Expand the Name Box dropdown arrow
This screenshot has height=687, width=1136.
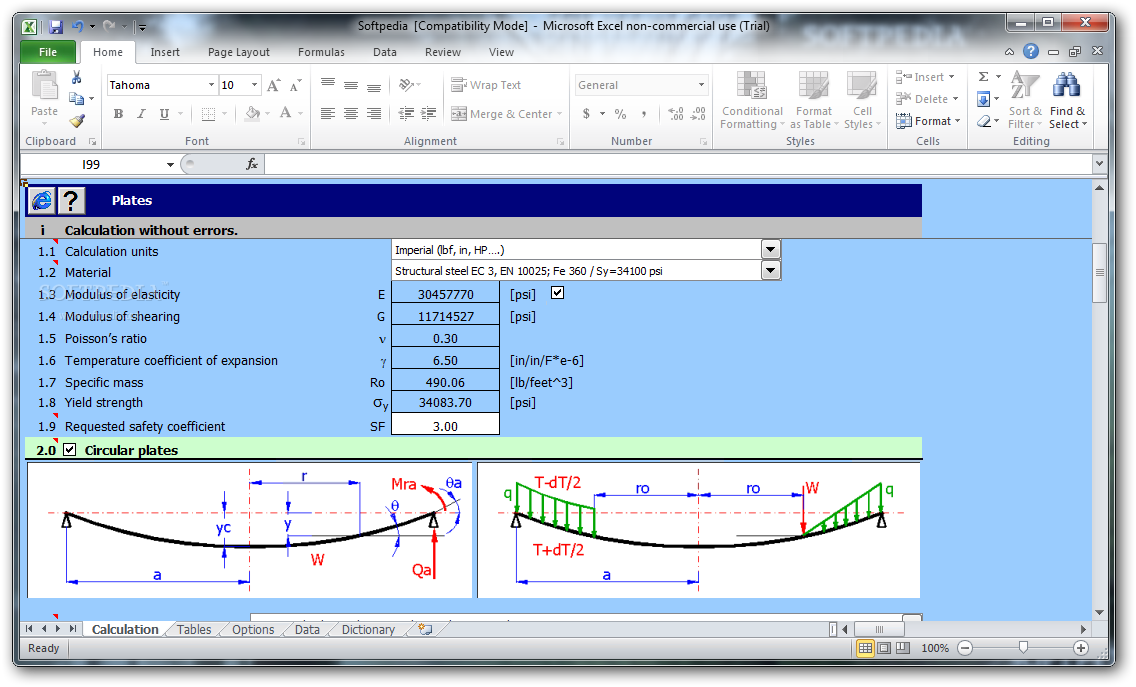170,165
